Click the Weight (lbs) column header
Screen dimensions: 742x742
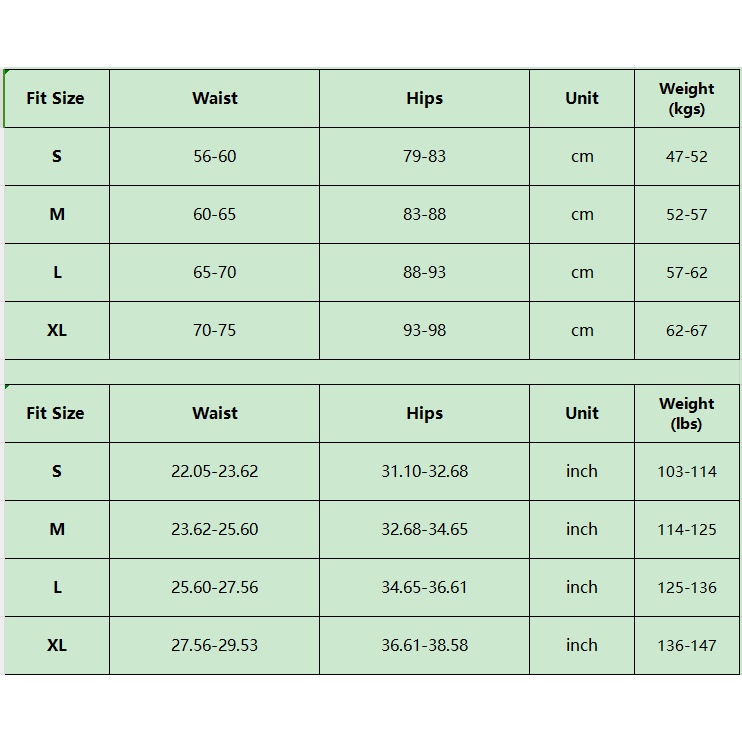687,413
